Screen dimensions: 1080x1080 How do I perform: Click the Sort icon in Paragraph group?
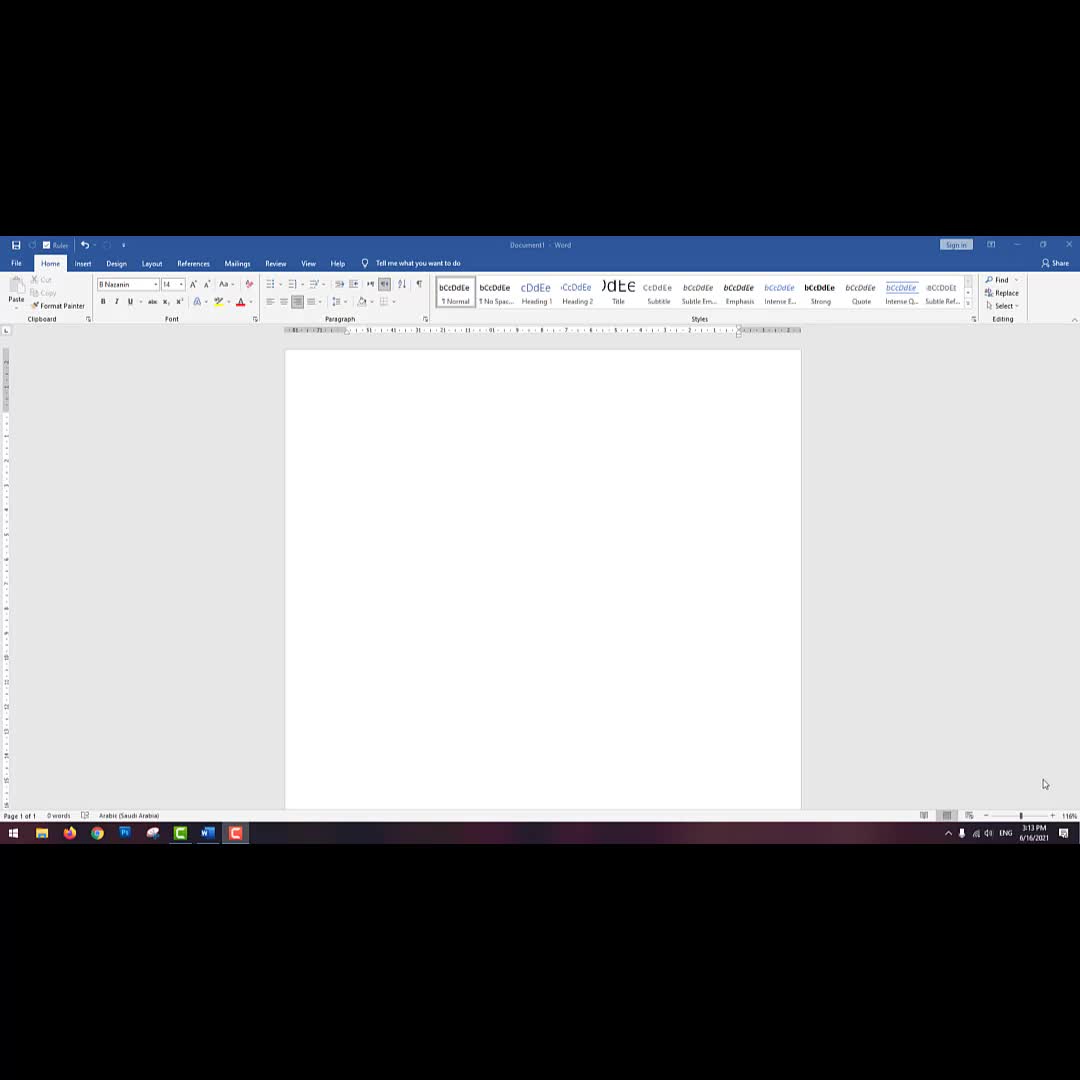click(402, 284)
